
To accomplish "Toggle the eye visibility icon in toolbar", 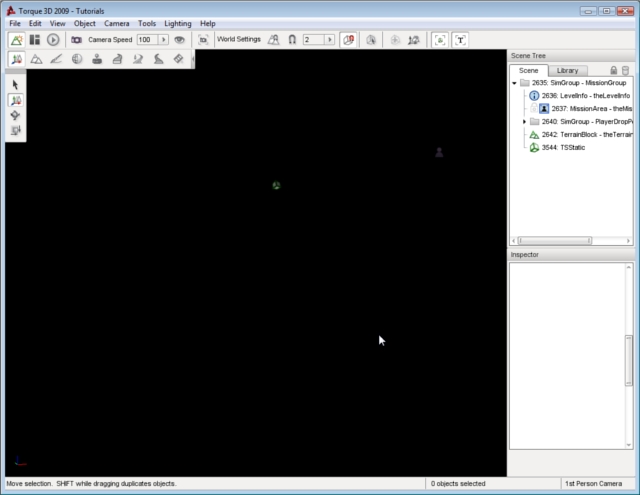I will [x=179, y=40].
